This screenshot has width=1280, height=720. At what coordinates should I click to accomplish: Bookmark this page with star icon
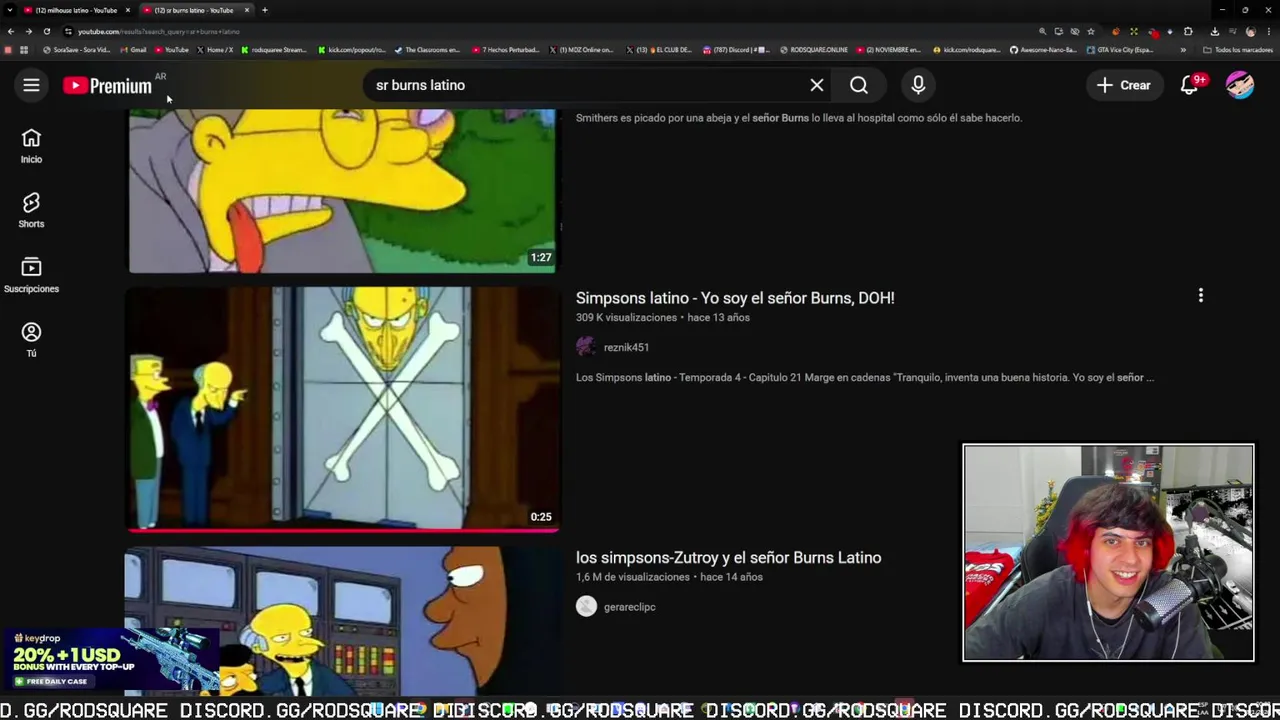point(1091,31)
